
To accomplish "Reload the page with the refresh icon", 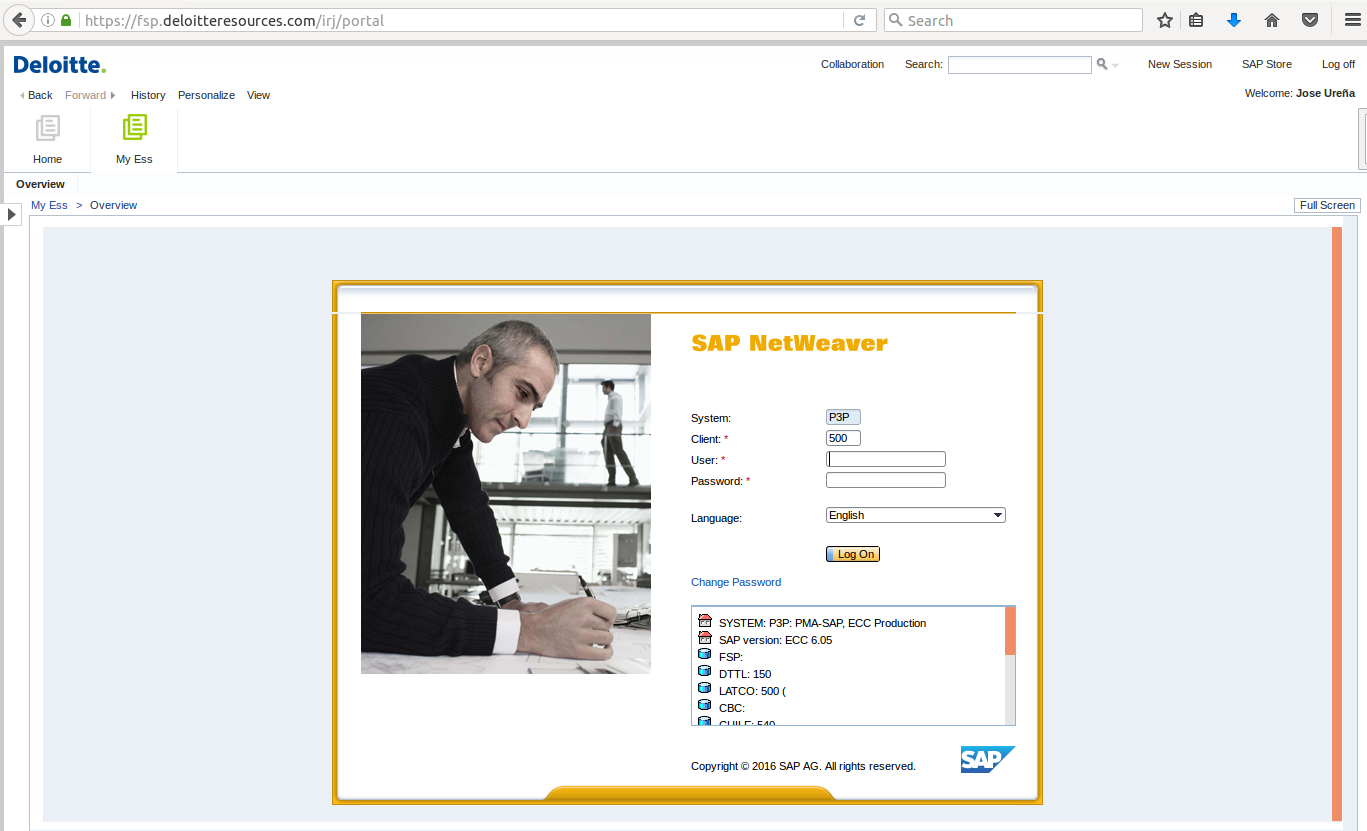I will tap(859, 20).
